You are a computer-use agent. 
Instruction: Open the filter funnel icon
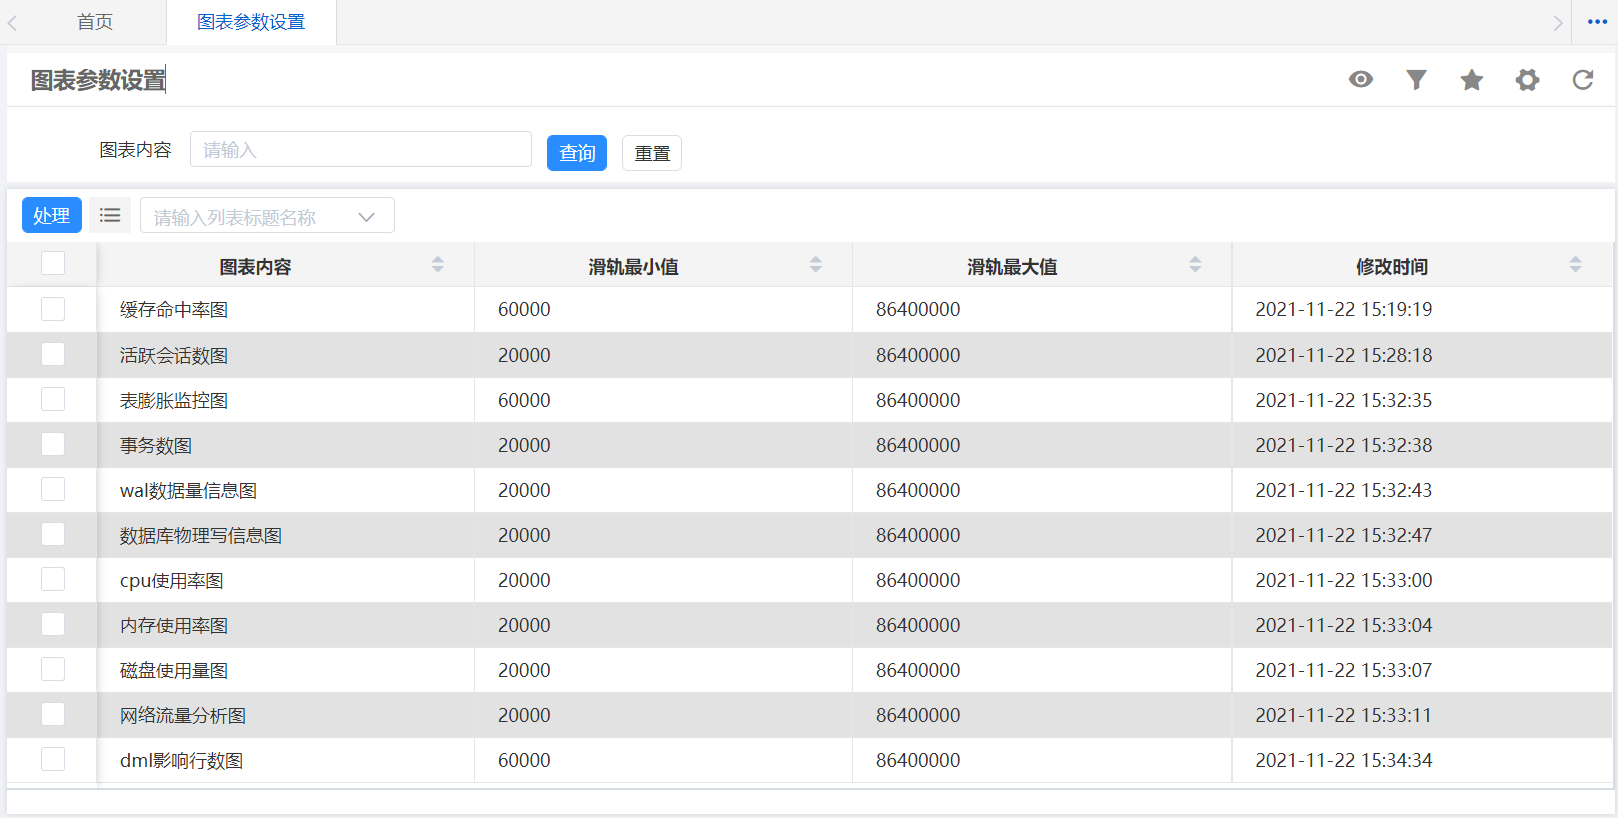pos(1416,79)
